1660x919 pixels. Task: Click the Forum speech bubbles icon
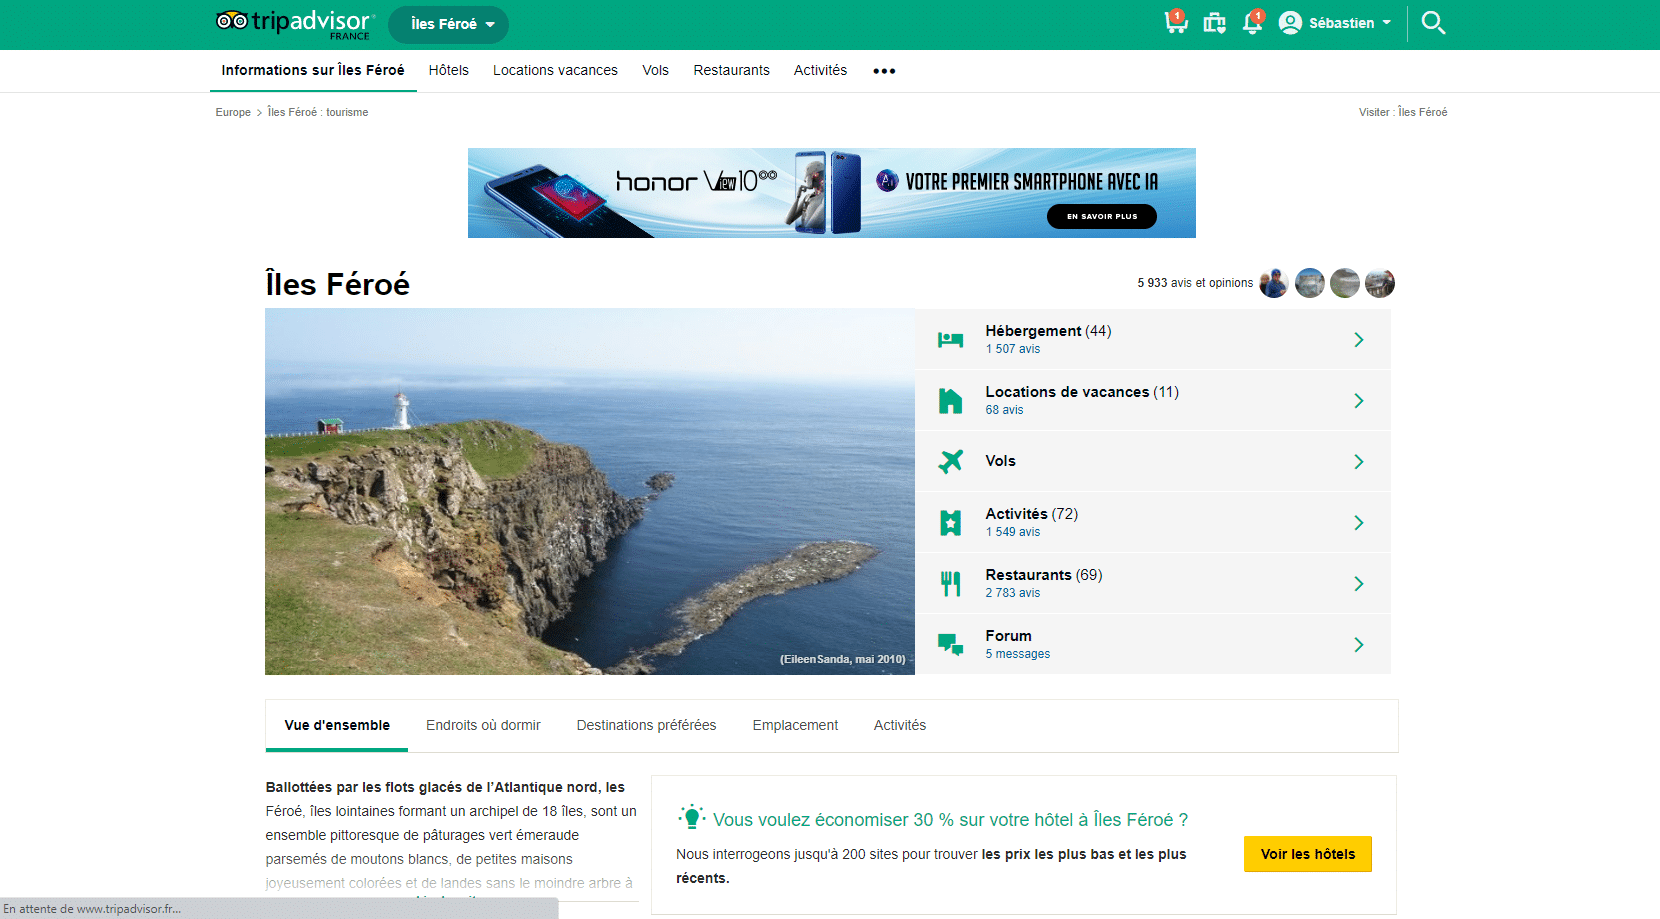point(950,645)
